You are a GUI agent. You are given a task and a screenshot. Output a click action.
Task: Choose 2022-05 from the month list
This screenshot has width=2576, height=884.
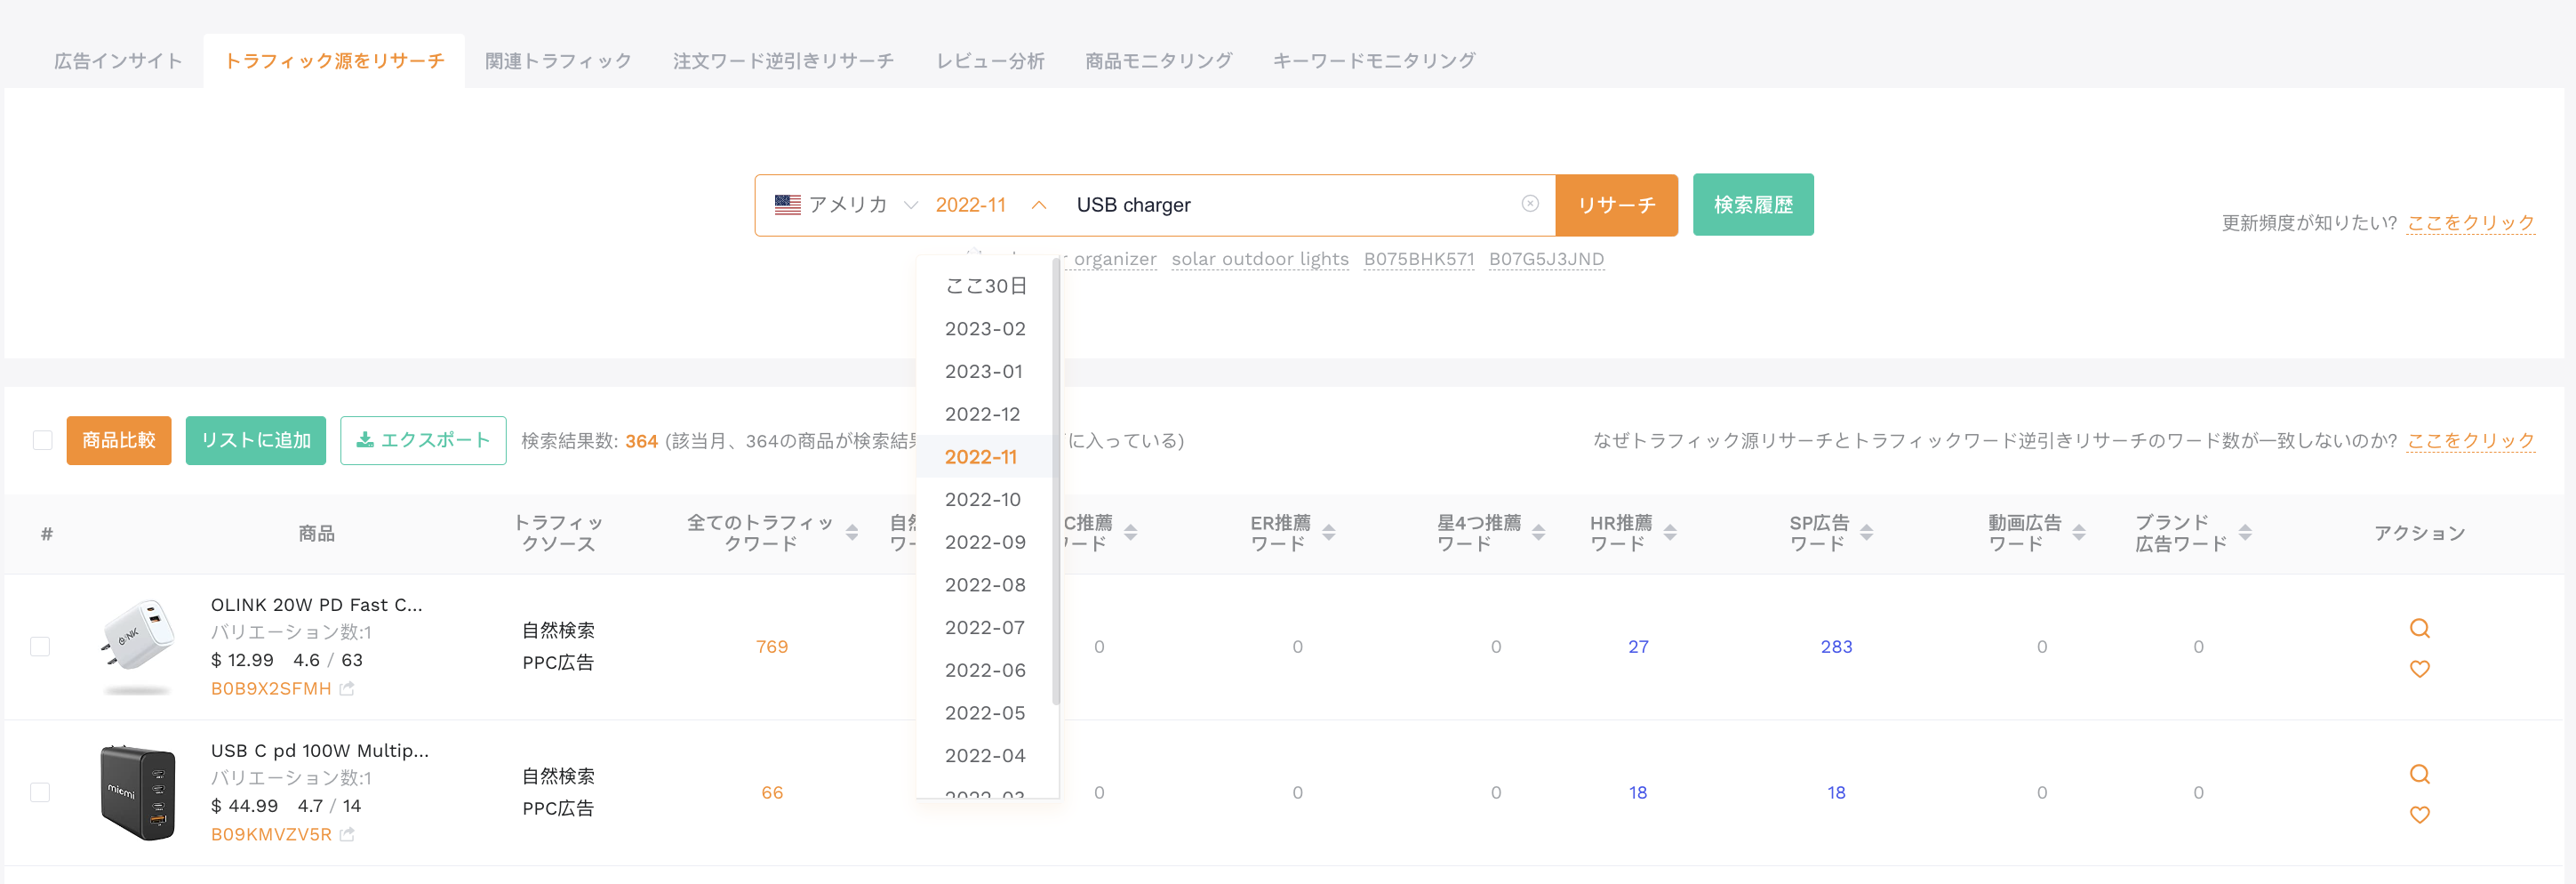(985, 713)
